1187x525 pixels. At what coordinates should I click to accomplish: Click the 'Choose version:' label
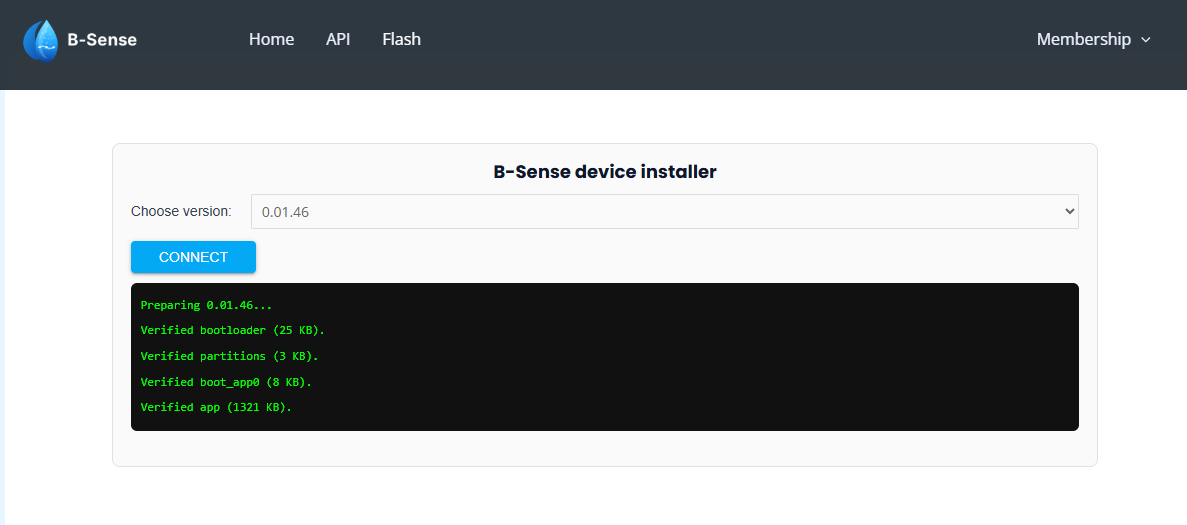pyautogui.click(x=181, y=212)
